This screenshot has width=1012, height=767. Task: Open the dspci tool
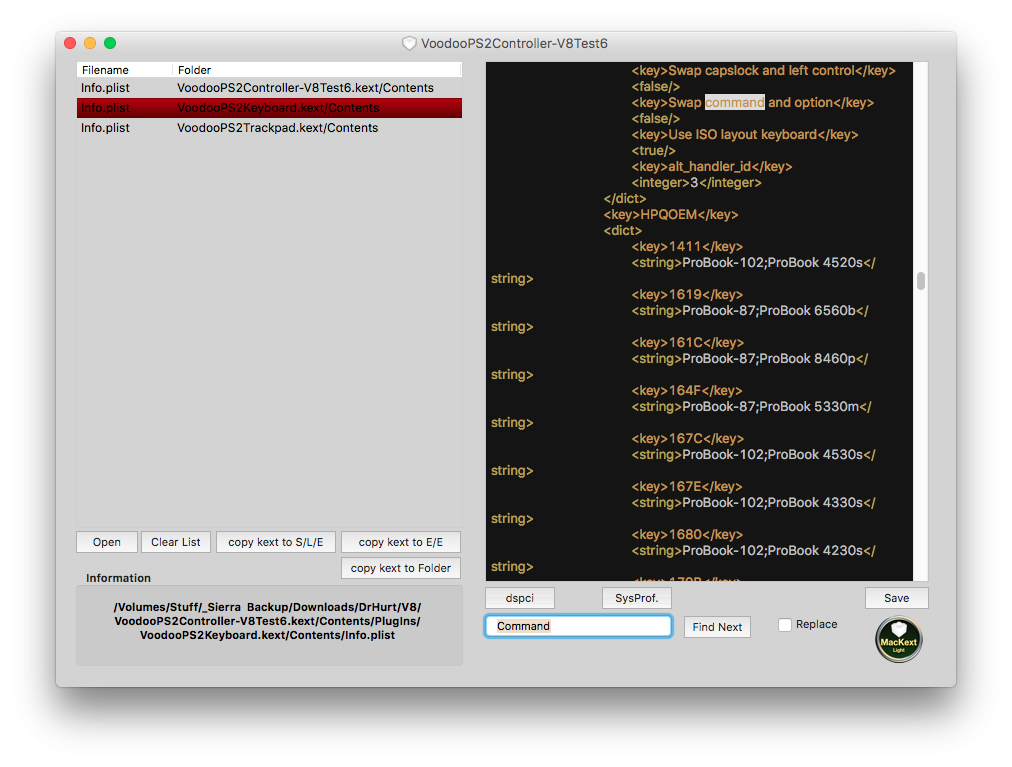519,598
